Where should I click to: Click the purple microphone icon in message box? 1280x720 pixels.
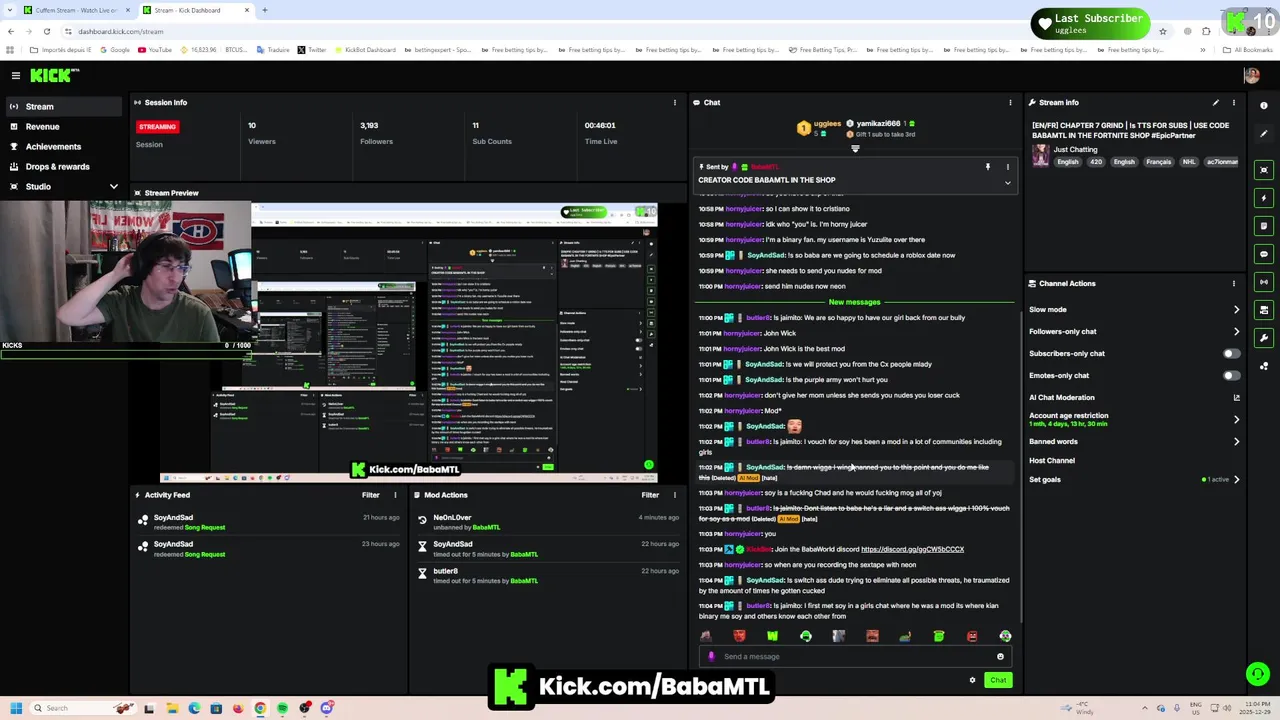[x=711, y=657]
